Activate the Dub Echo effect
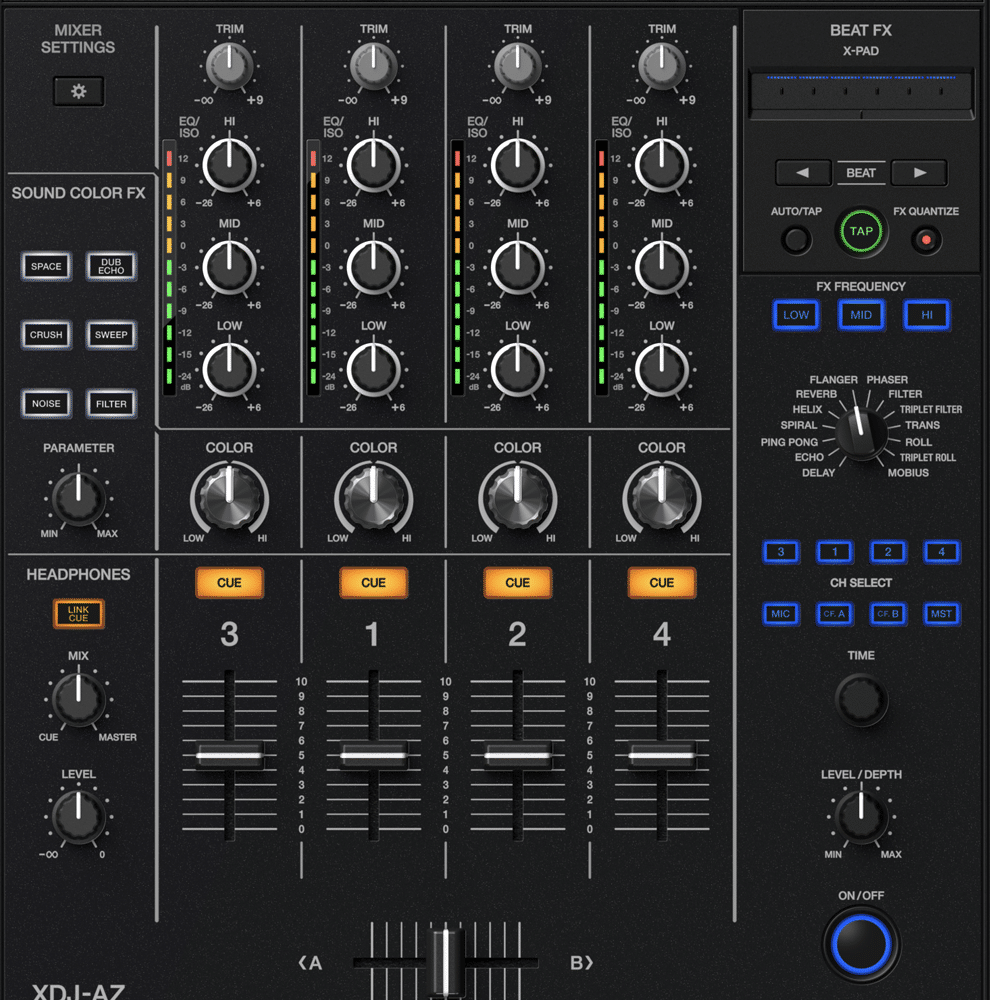990x1000 pixels. point(111,266)
